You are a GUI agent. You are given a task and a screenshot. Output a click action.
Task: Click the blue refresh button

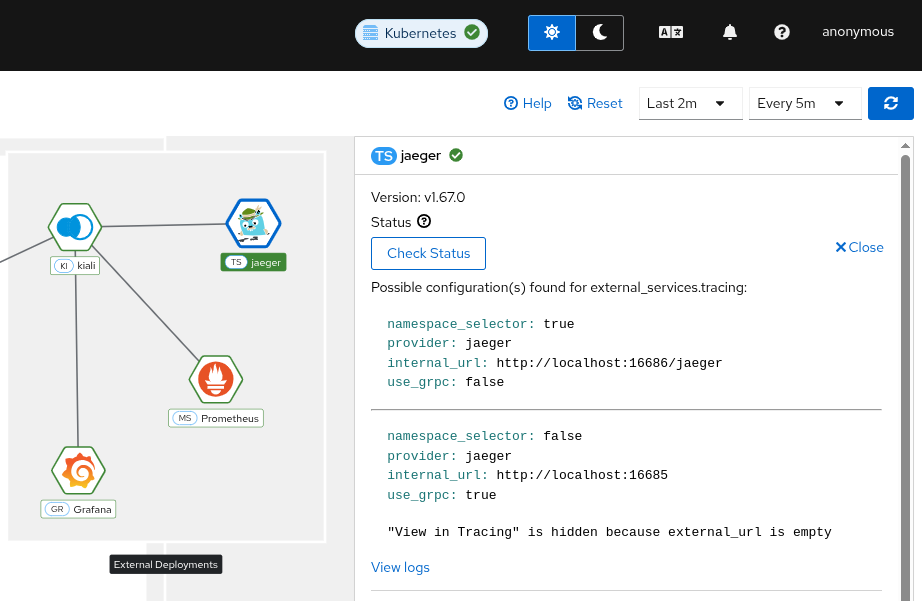890,103
